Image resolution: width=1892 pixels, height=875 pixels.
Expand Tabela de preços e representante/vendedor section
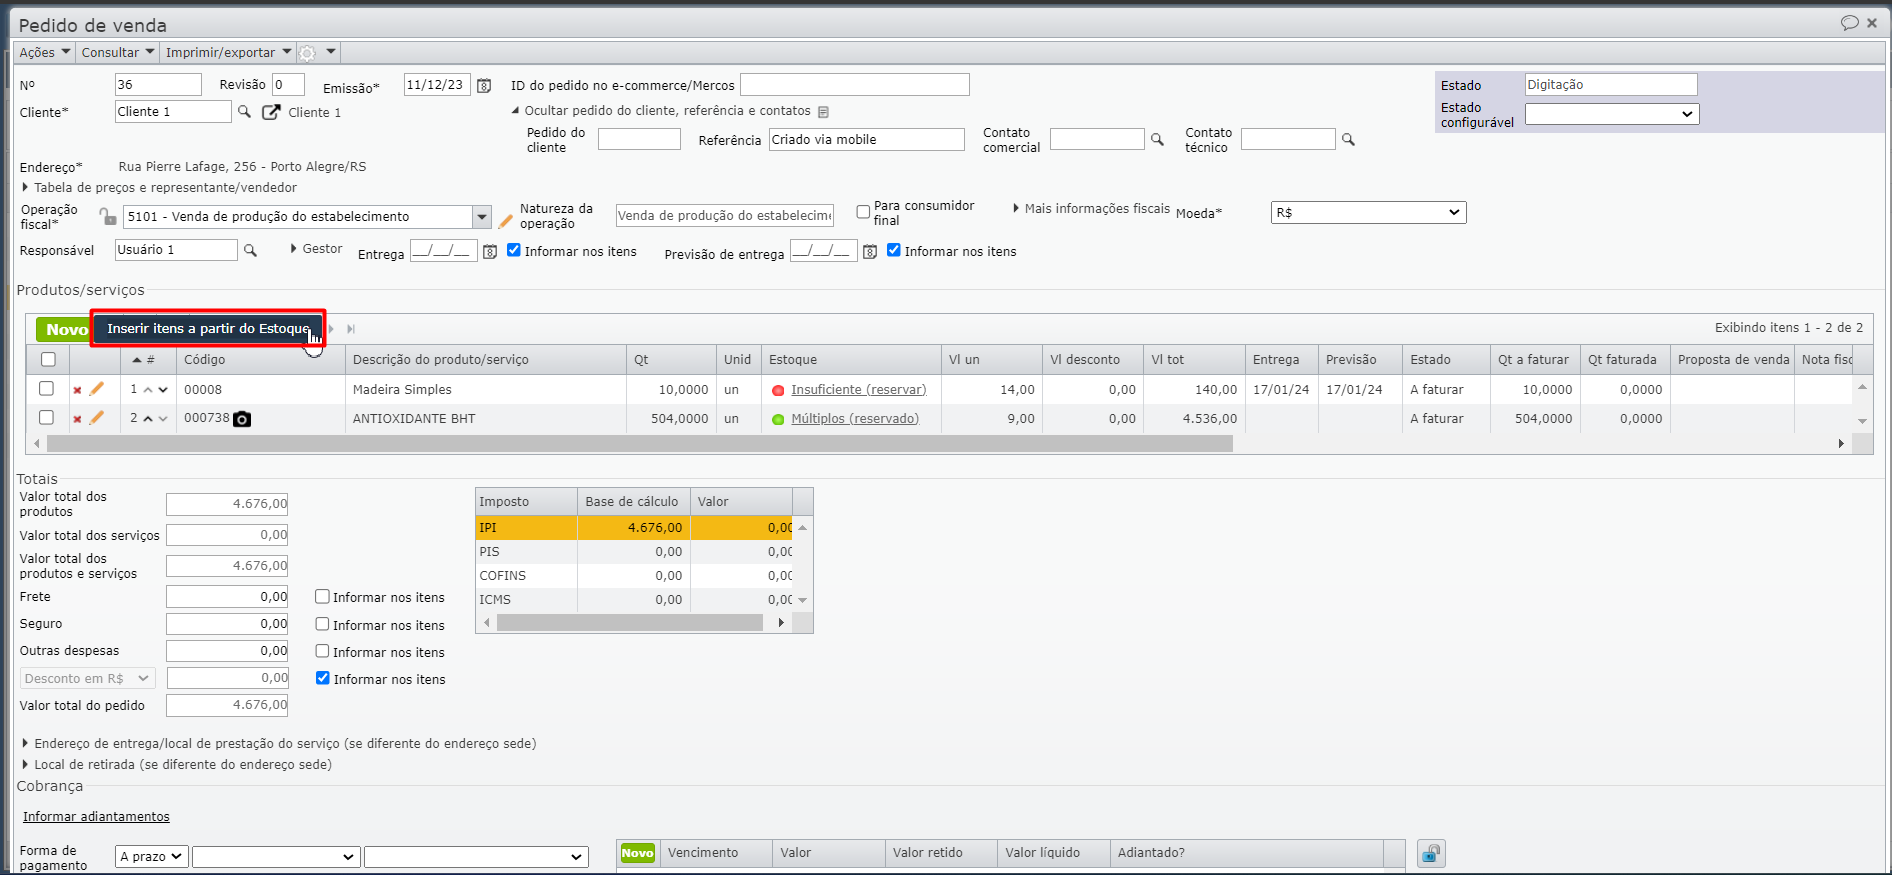pyautogui.click(x=160, y=188)
